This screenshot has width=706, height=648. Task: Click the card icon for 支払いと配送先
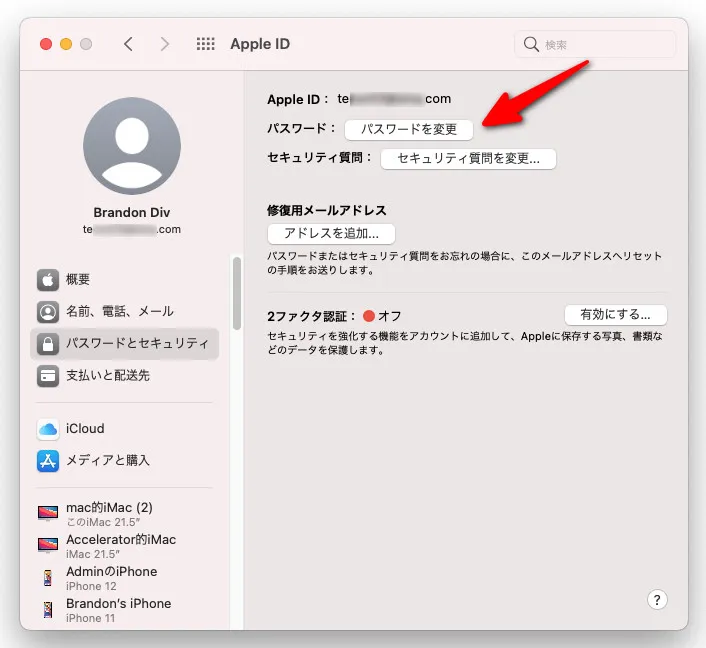48,376
